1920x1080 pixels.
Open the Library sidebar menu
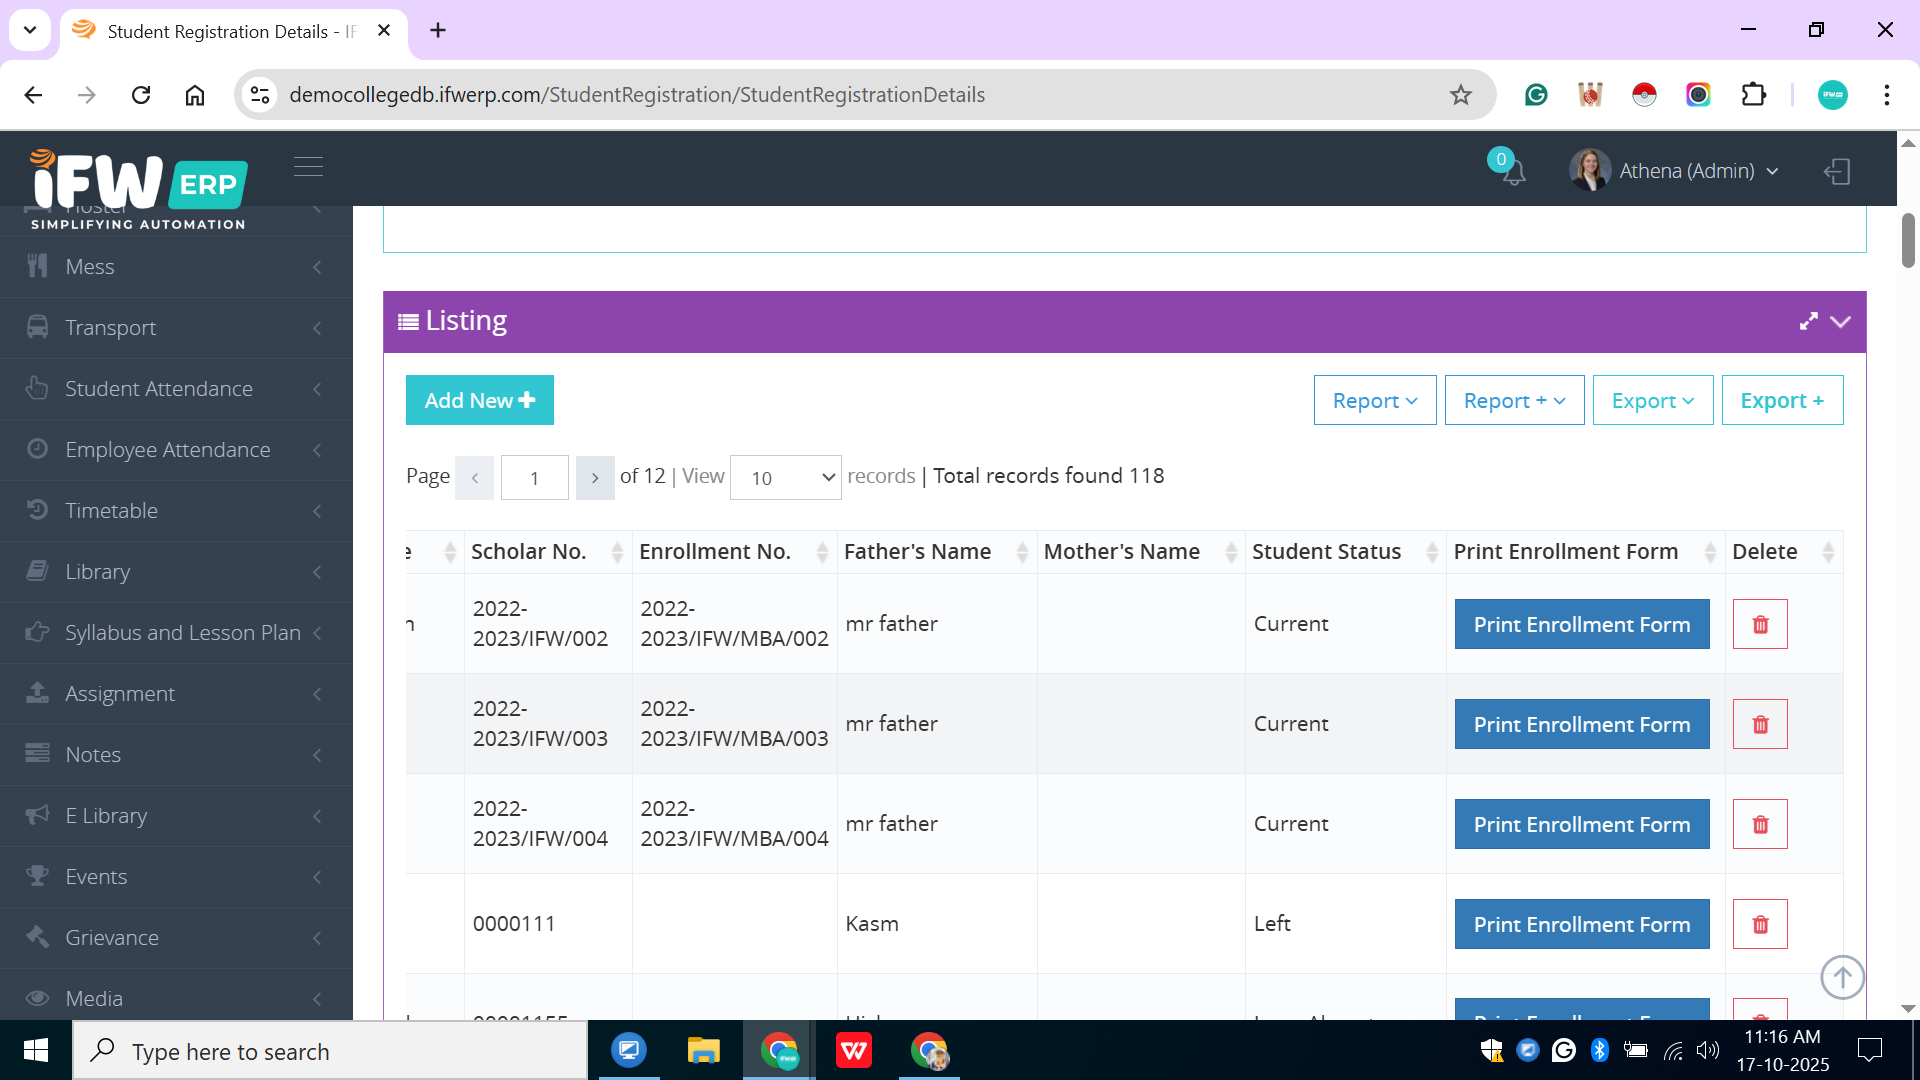tap(97, 572)
